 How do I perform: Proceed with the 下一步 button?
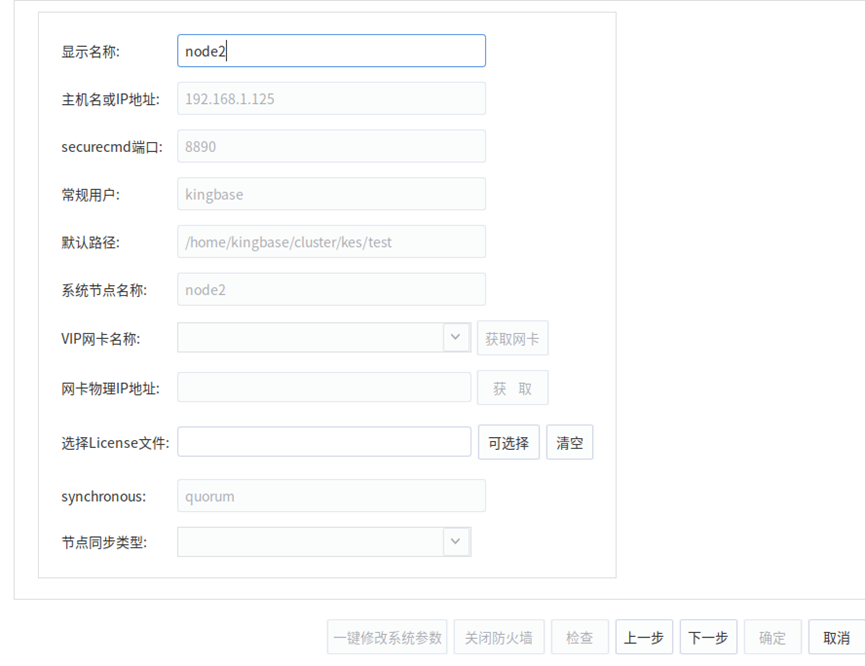(708, 637)
